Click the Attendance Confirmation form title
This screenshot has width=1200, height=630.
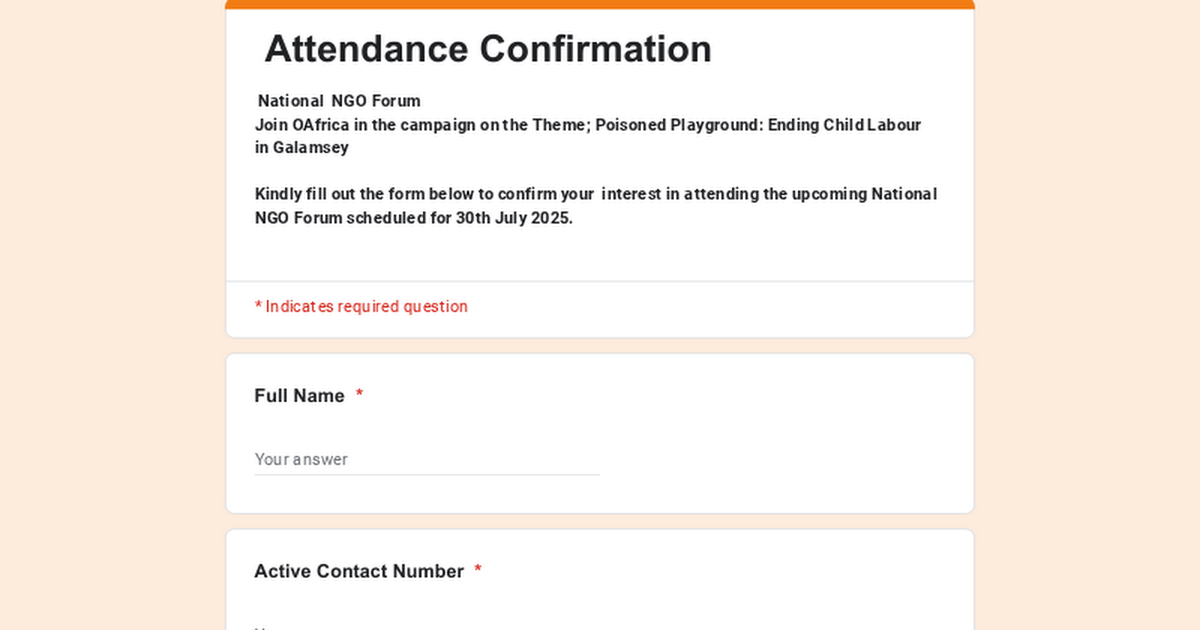[489, 48]
